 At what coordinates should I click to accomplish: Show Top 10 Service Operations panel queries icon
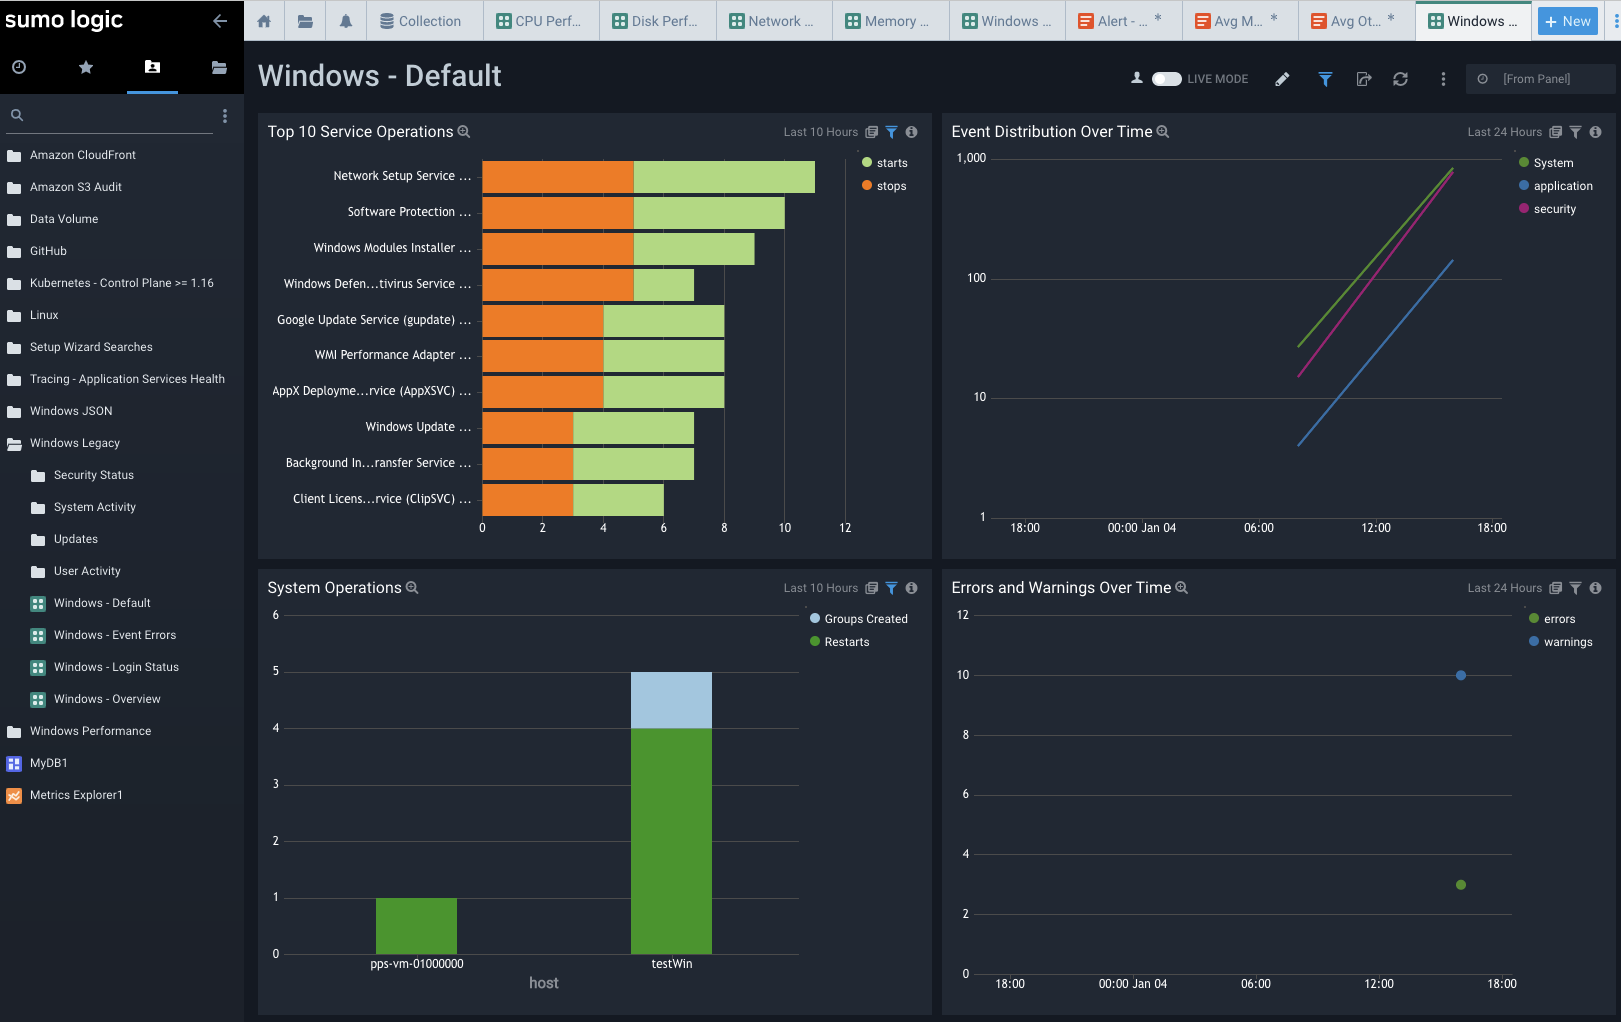[872, 132]
